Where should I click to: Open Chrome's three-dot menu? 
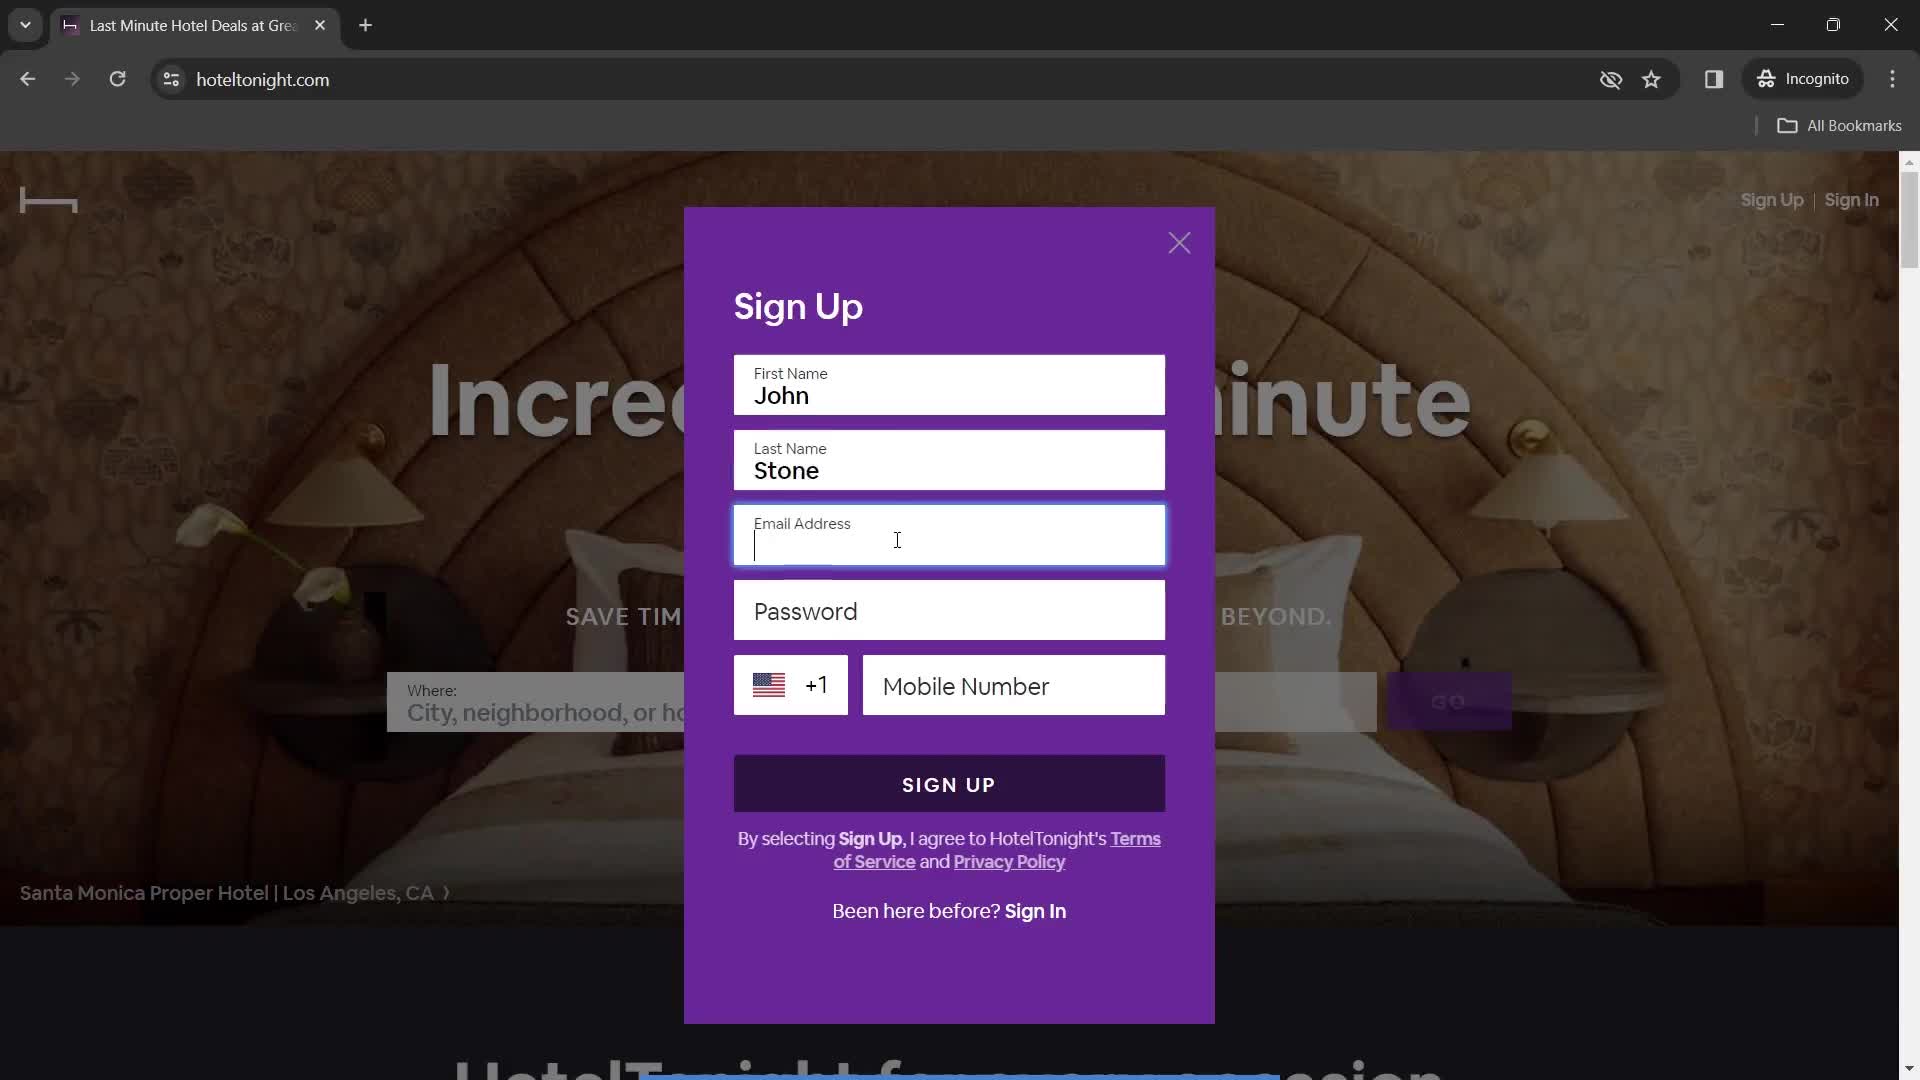tap(1893, 79)
